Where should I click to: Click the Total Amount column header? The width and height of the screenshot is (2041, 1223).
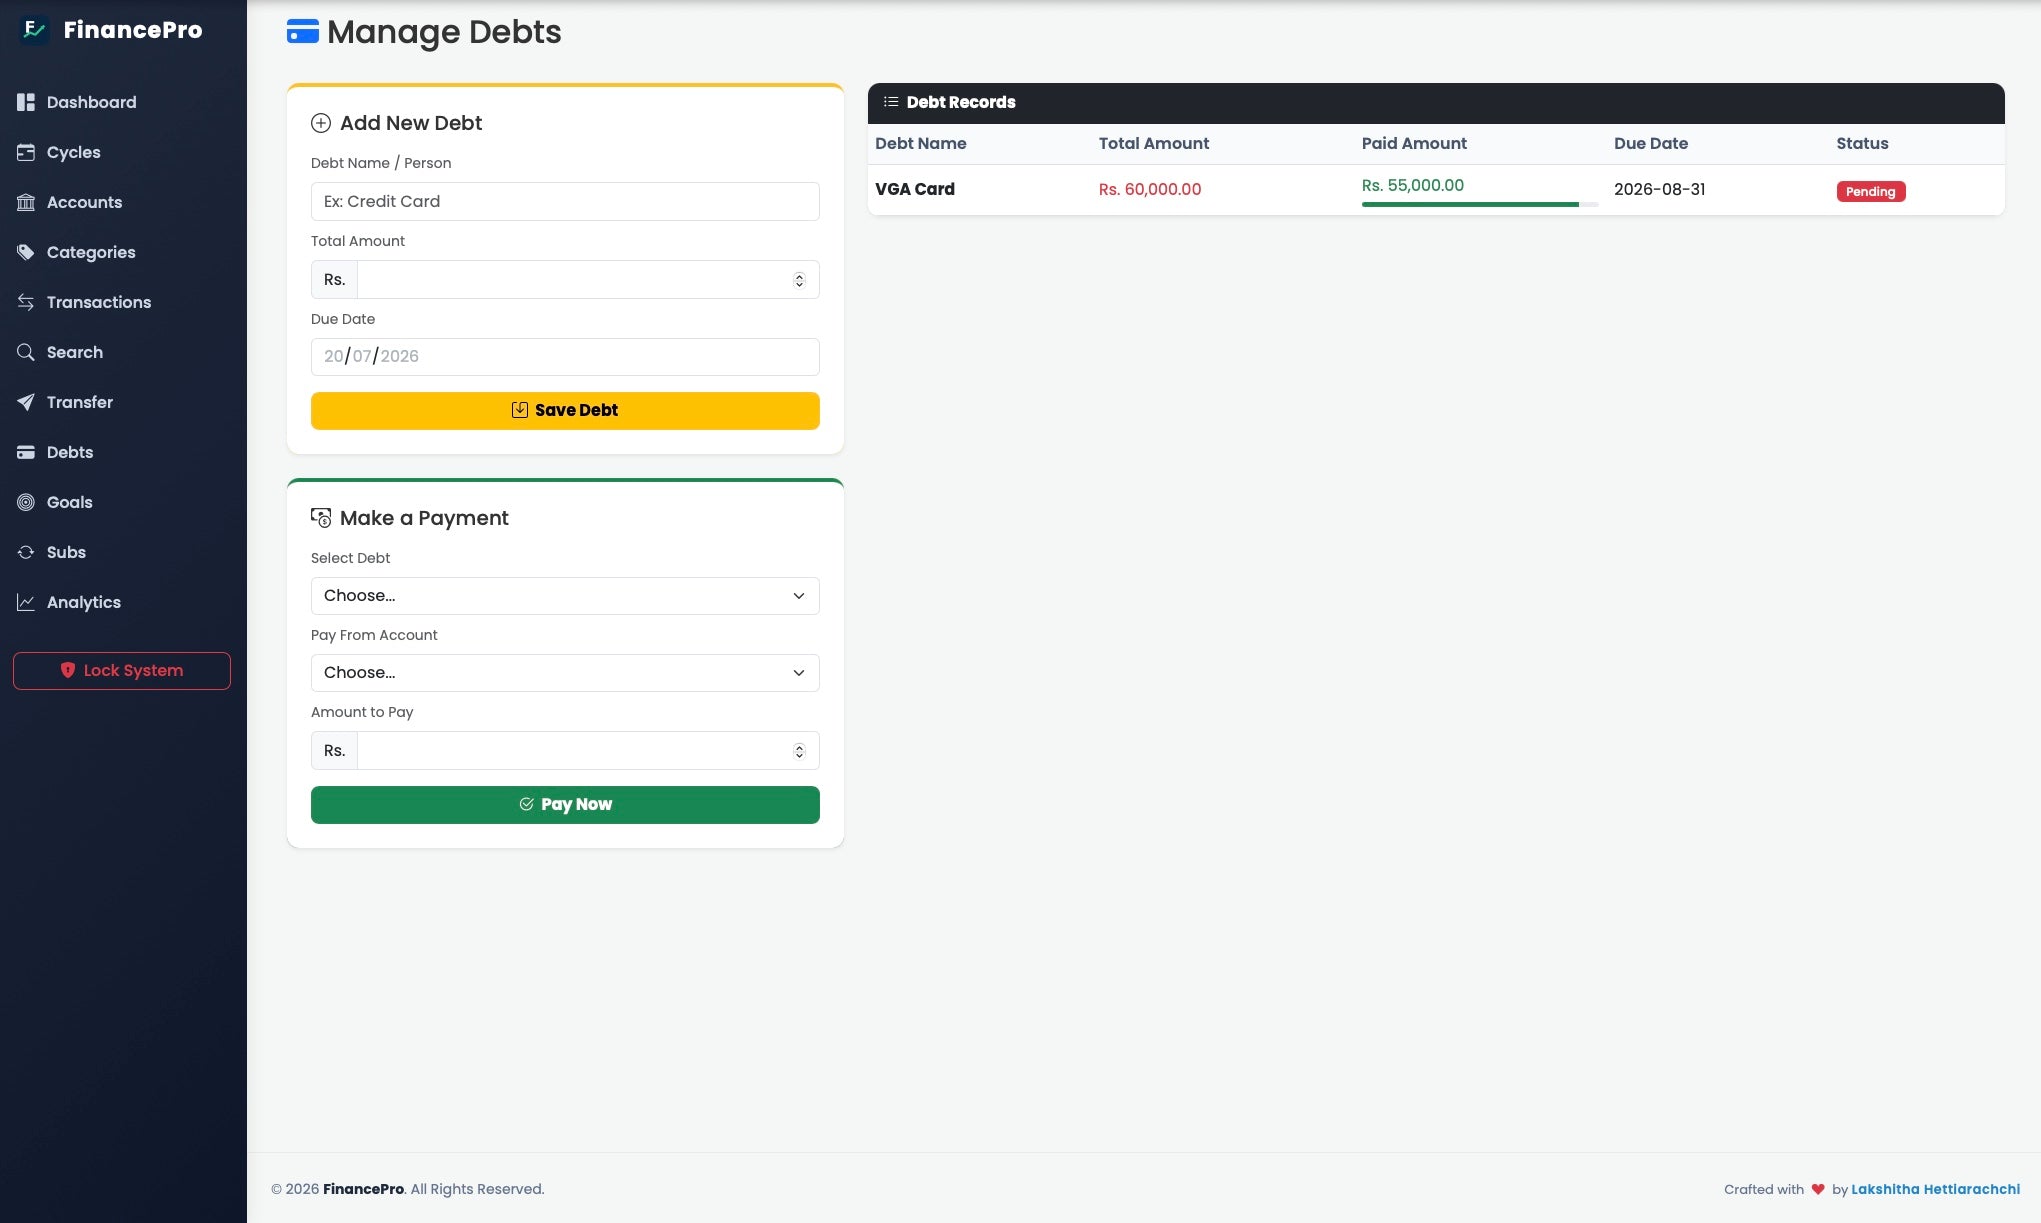click(1154, 143)
